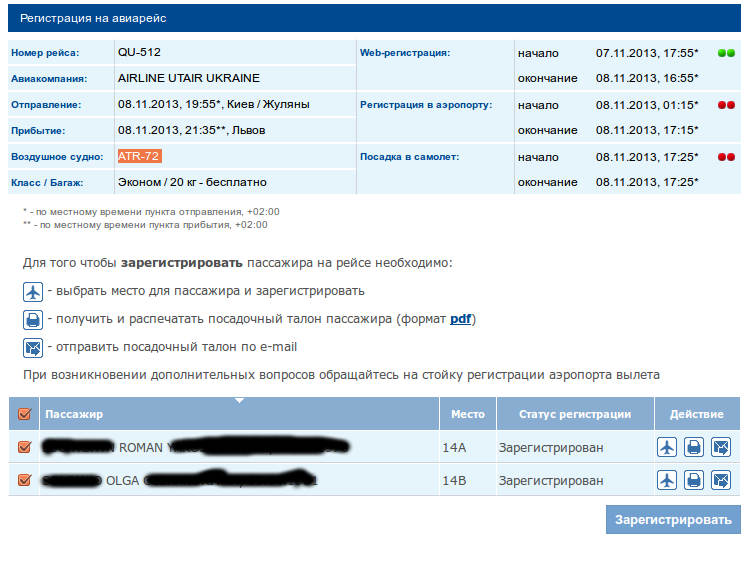Toggle the select-all checkbox in table header
This screenshot has width=747, height=572.
(25, 414)
